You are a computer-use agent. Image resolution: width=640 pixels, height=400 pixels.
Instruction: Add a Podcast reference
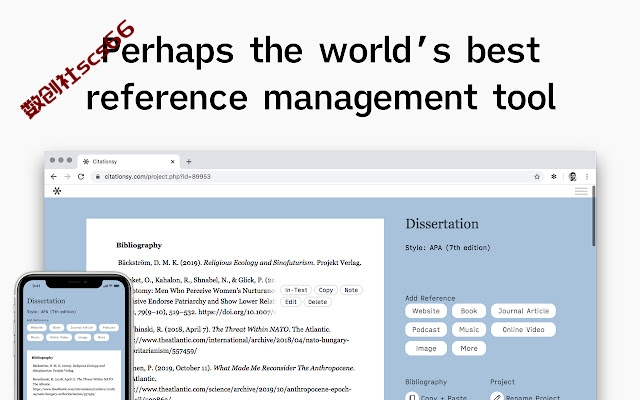426,329
